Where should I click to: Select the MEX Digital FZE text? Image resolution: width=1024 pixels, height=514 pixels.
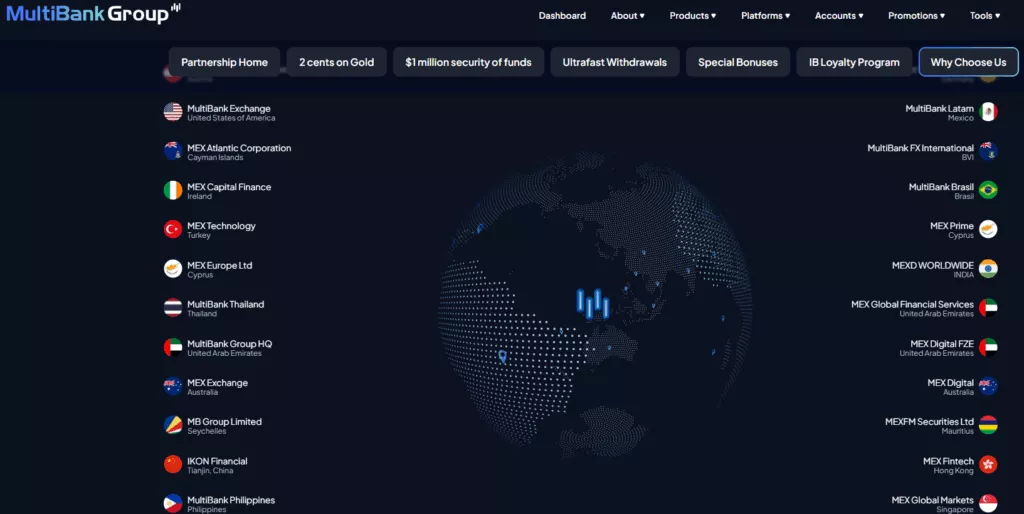pyautogui.click(x=942, y=344)
